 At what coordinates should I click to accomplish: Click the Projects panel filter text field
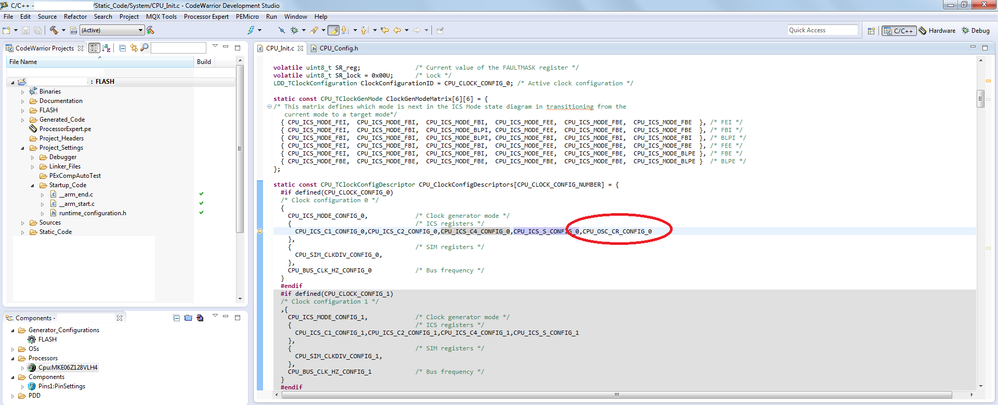pos(179,48)
